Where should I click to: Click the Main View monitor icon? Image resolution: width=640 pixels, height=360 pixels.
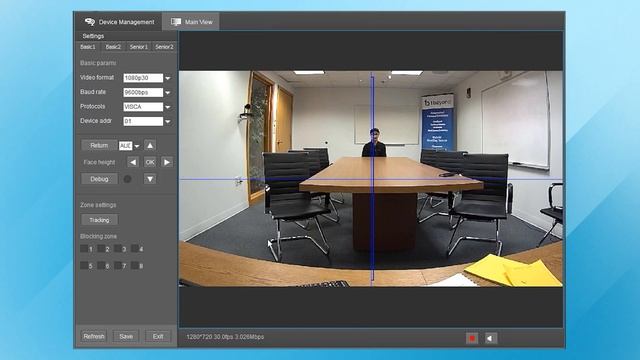tap(176, 22)
